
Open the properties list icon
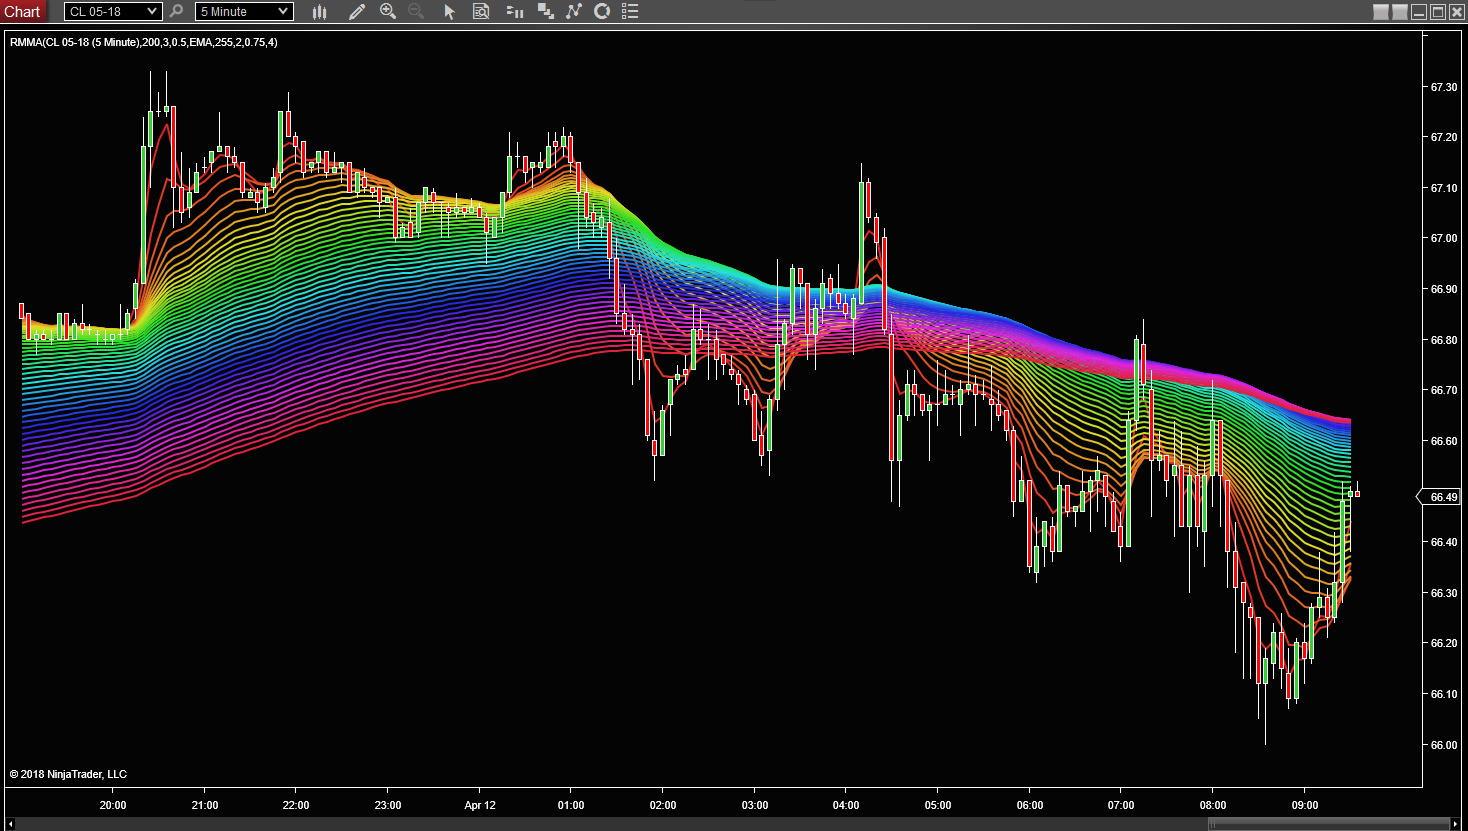tap(630, 12)
